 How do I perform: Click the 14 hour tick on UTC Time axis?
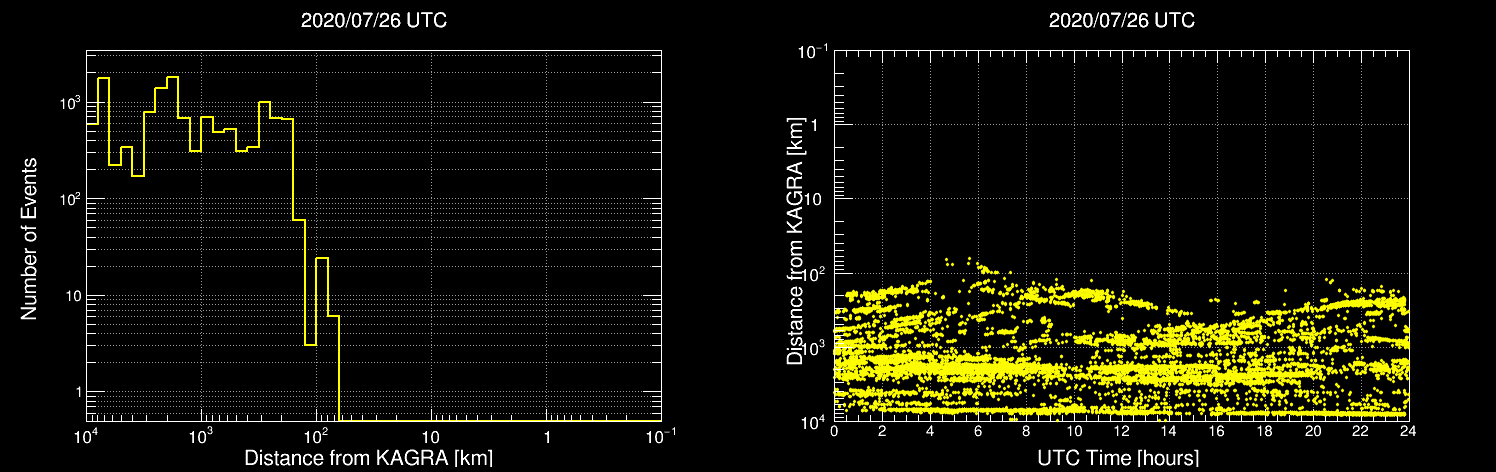click(x=1170, y=431)
